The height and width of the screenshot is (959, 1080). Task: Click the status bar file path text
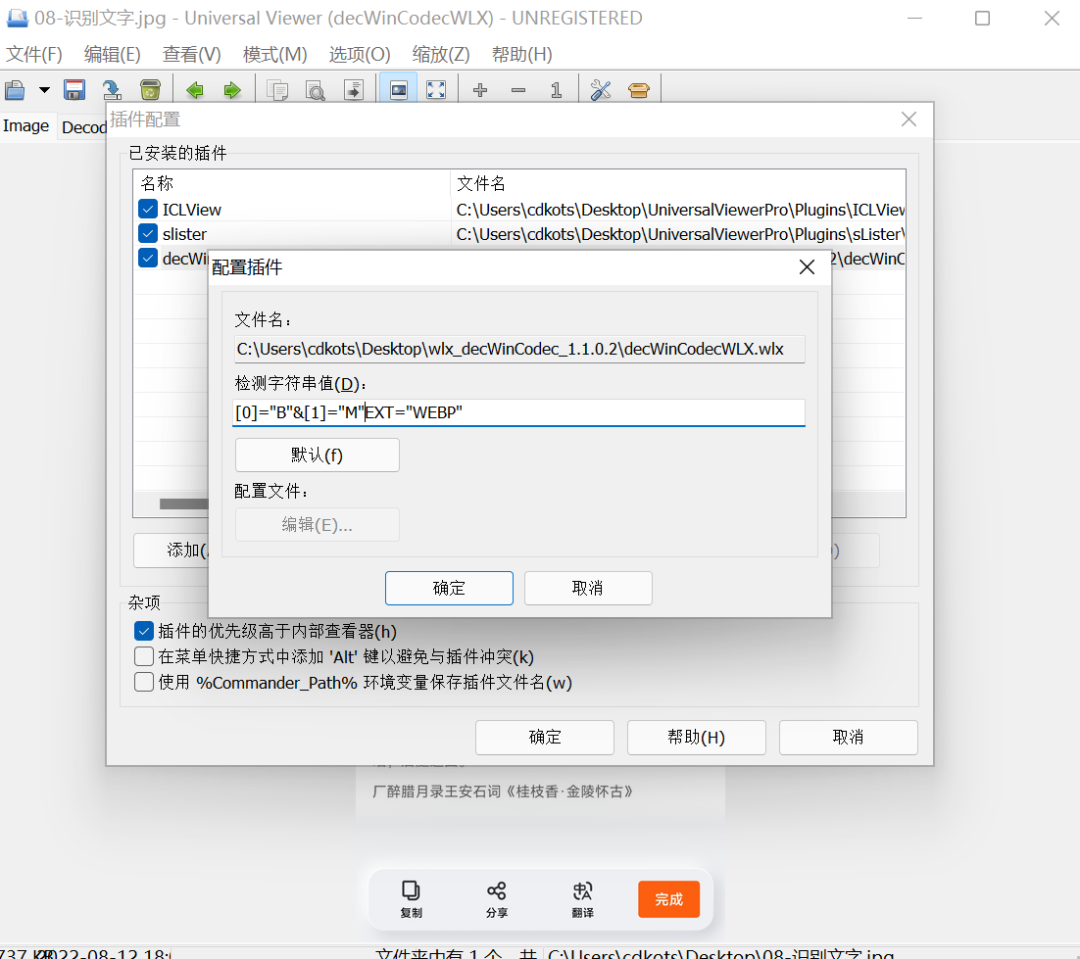[720, 953]
